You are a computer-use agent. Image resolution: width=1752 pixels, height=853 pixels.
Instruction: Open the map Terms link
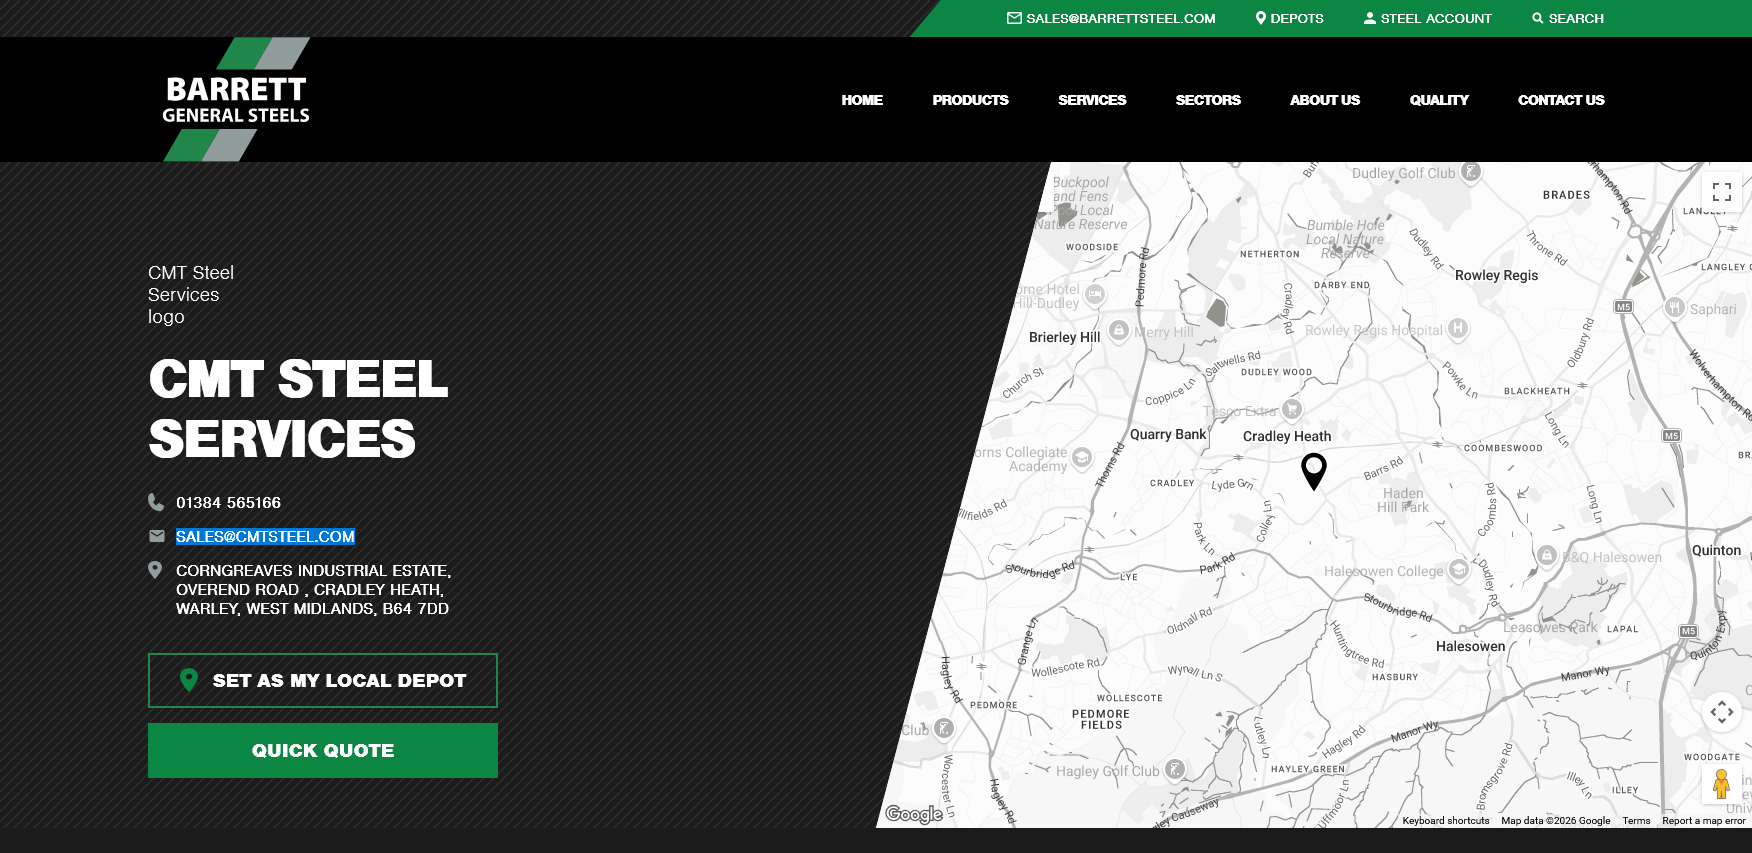click(1636, 821)
